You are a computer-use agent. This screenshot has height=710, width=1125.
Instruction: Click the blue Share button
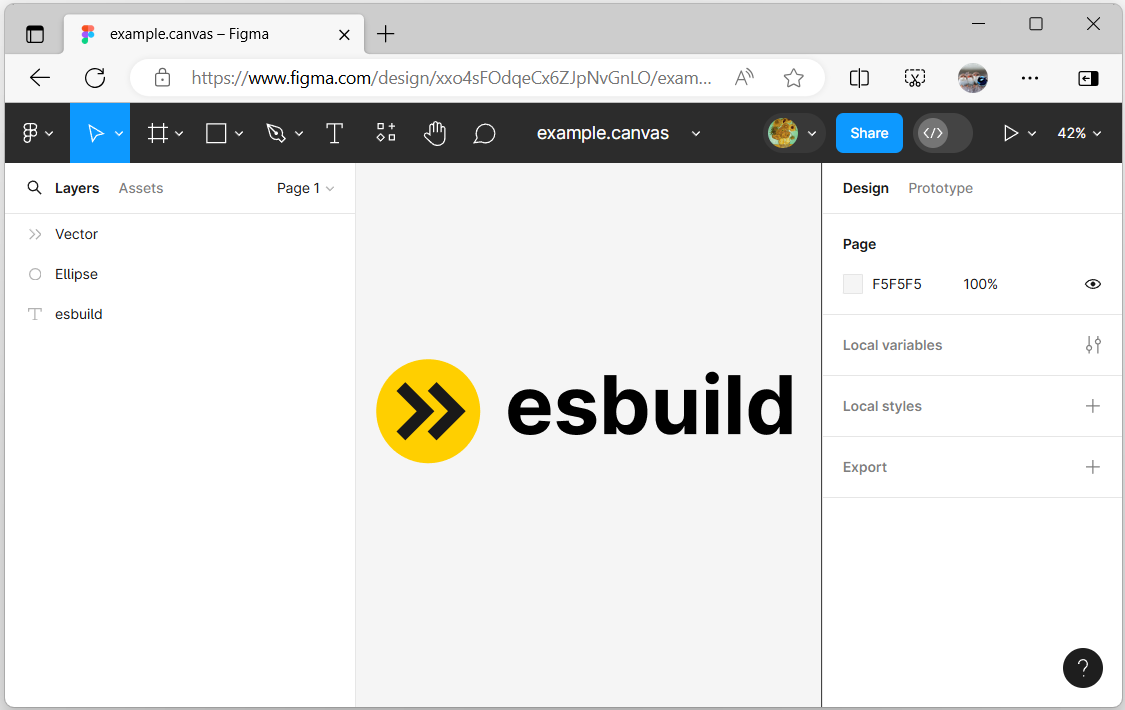coord(869,133)
